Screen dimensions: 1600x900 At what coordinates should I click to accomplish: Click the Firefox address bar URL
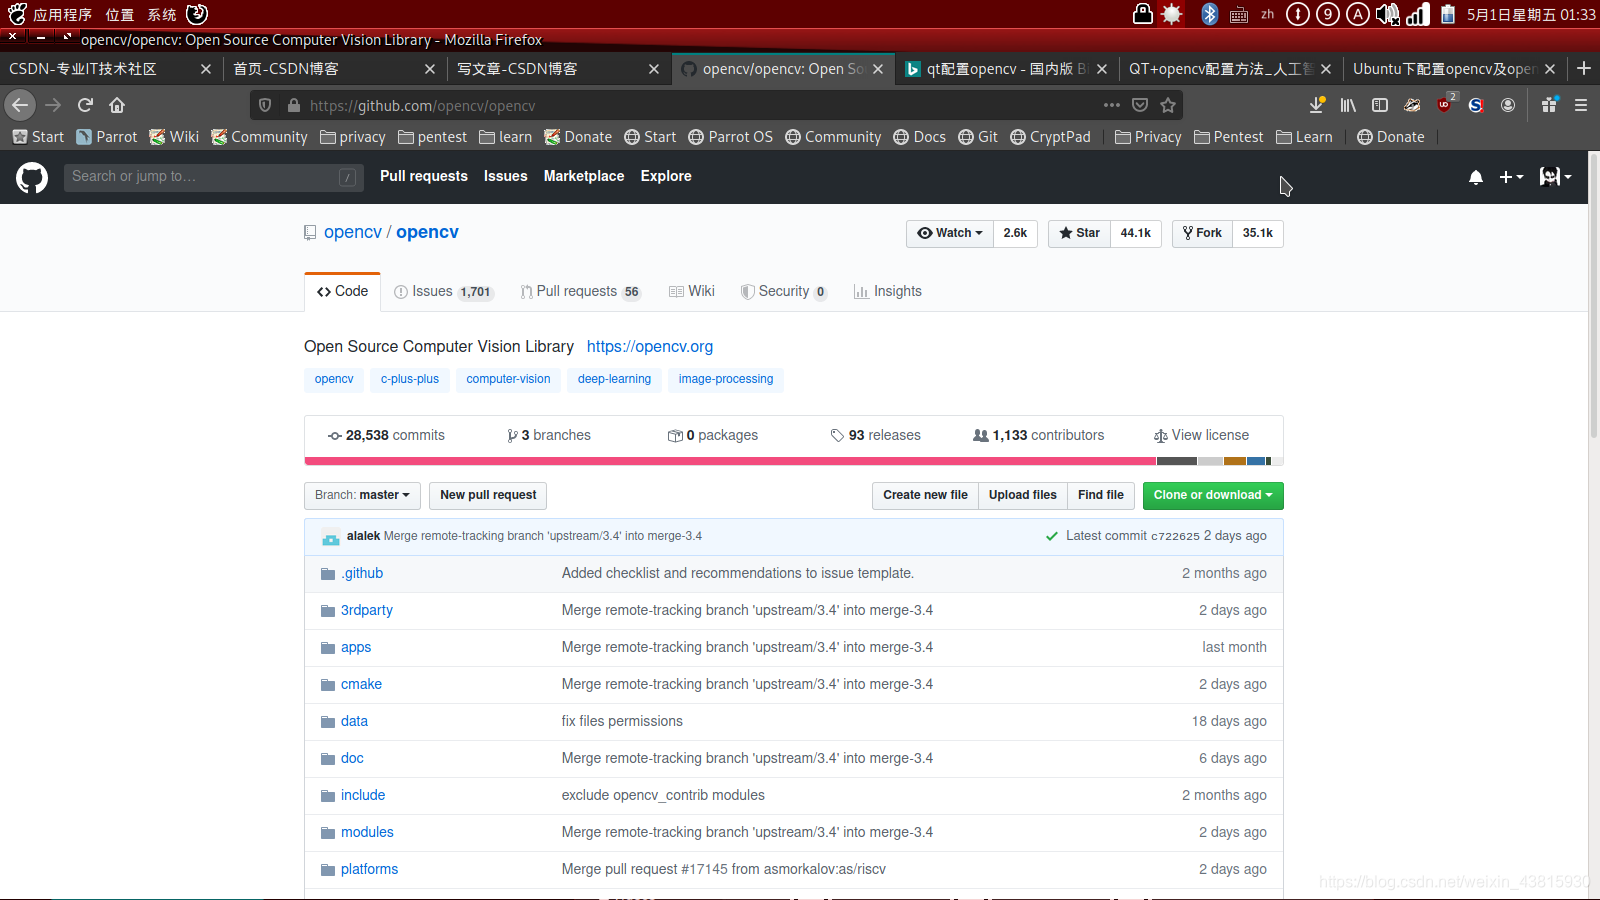(422, 105)
